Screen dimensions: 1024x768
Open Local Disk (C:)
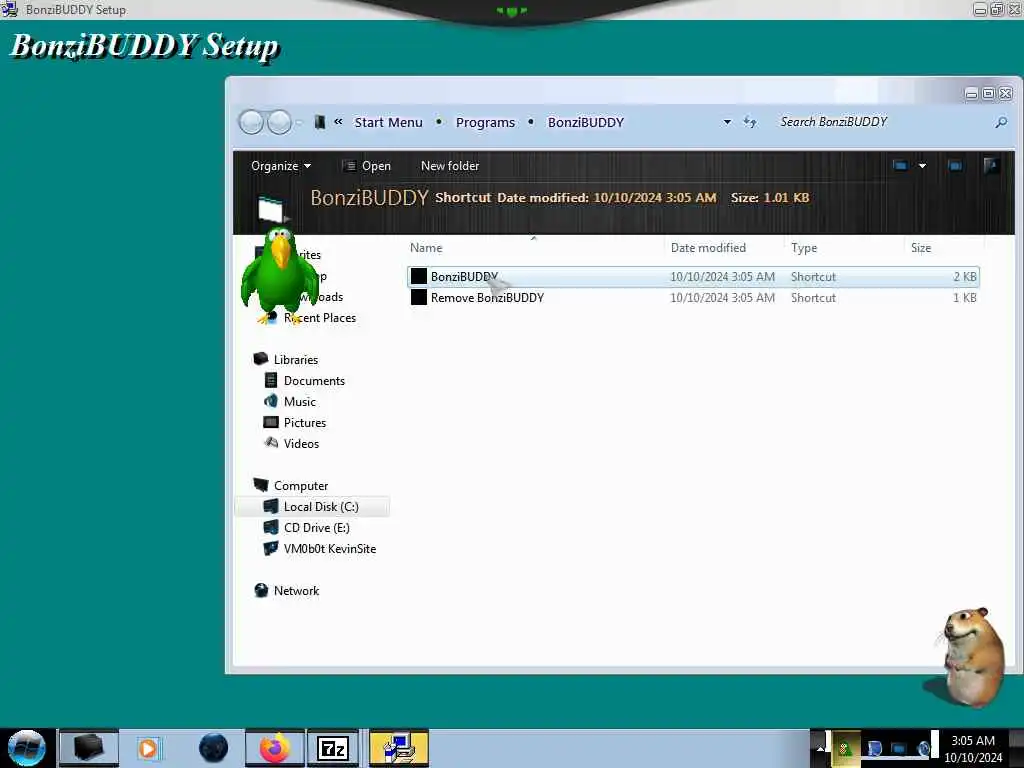[321, 507]
